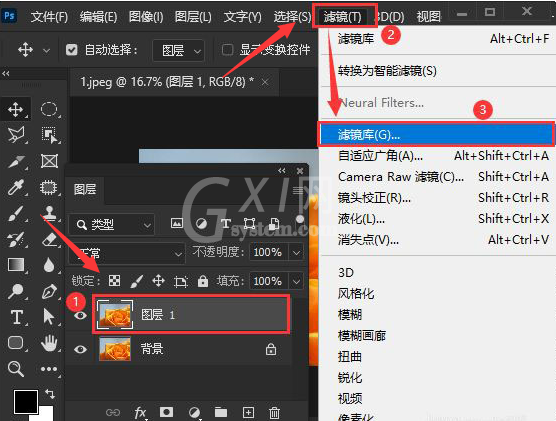Screen dimensions: 556x421
Task: Select the Polygonal Lasso tool
Action: (16, 135)
